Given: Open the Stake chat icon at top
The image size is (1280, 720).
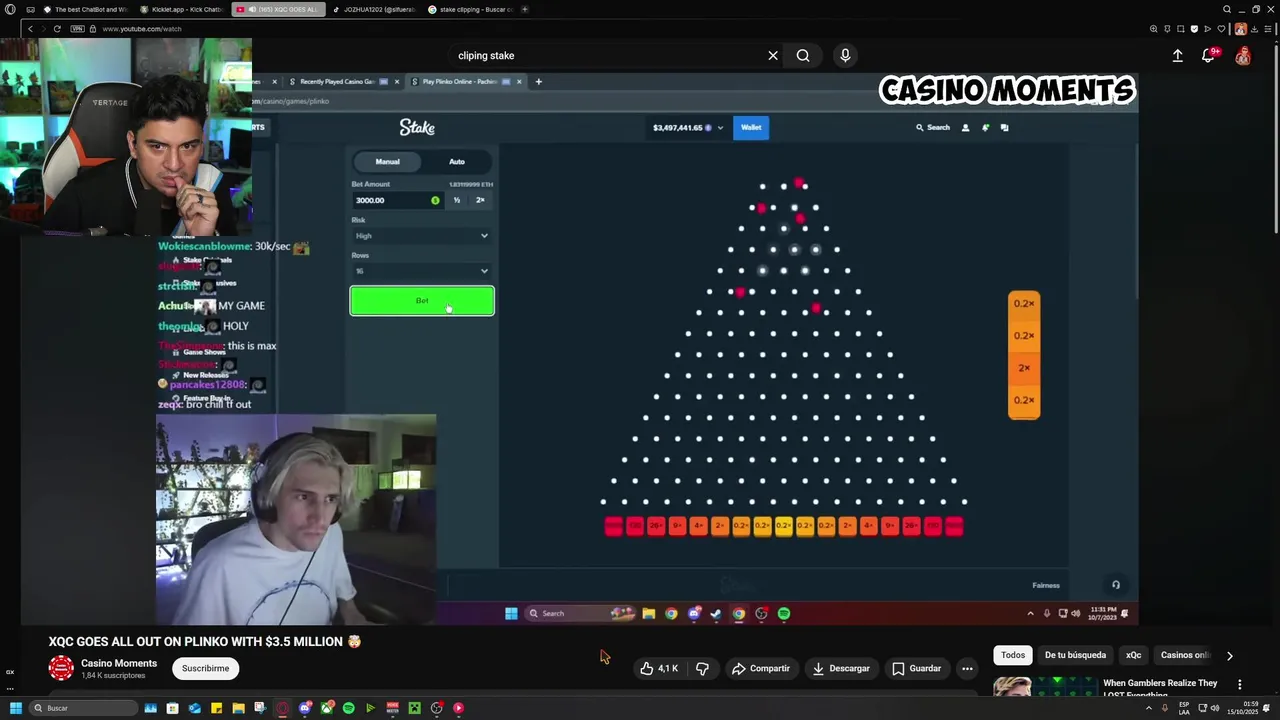Looking at the screenshot, I should (x=1005, y=128).
